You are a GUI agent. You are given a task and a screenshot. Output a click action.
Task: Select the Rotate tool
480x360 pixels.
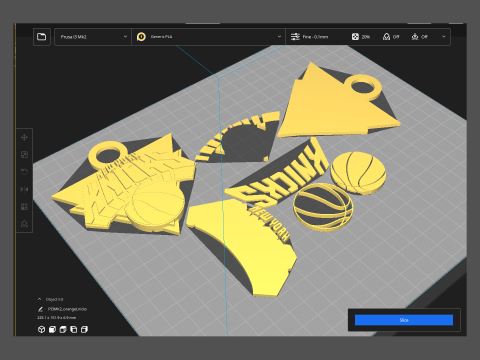coord(24,172)
